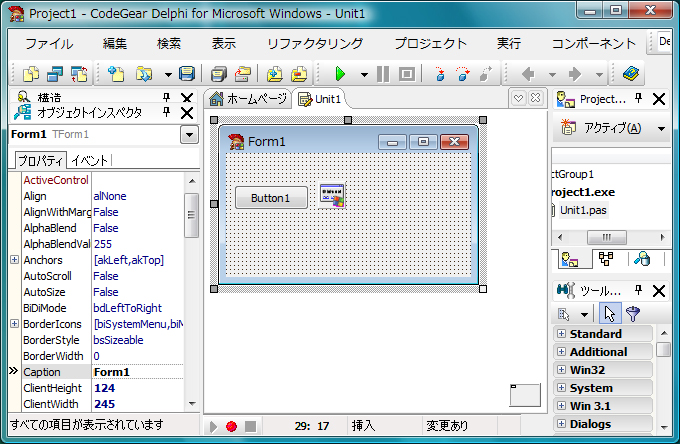Switch to the イベント tab
Image resolution: width=680 pixels, height=444 pixels.
click(x=89, y=160)
